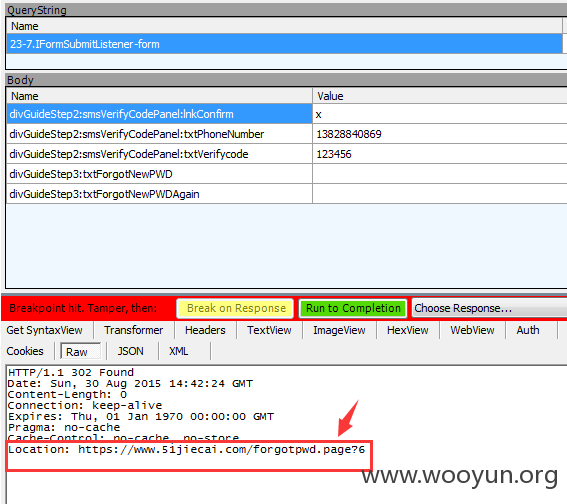Viewport: 567px width, 504px height.
Task: Click the Body Value column header
Action: (440, 96)
